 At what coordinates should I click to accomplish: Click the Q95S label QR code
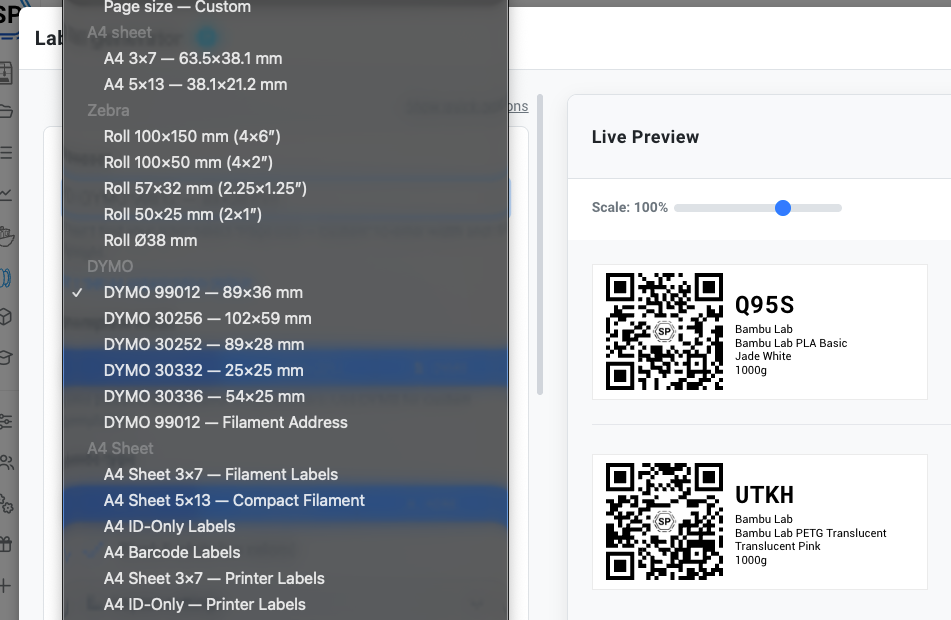coord(664,331)
